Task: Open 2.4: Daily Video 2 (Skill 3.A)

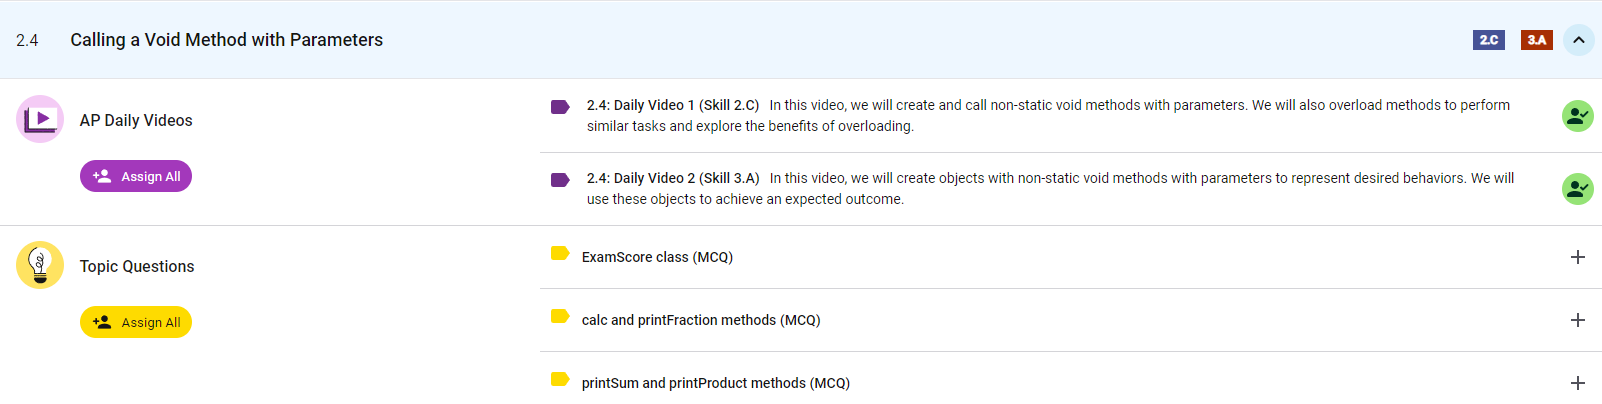Action: 673,178
